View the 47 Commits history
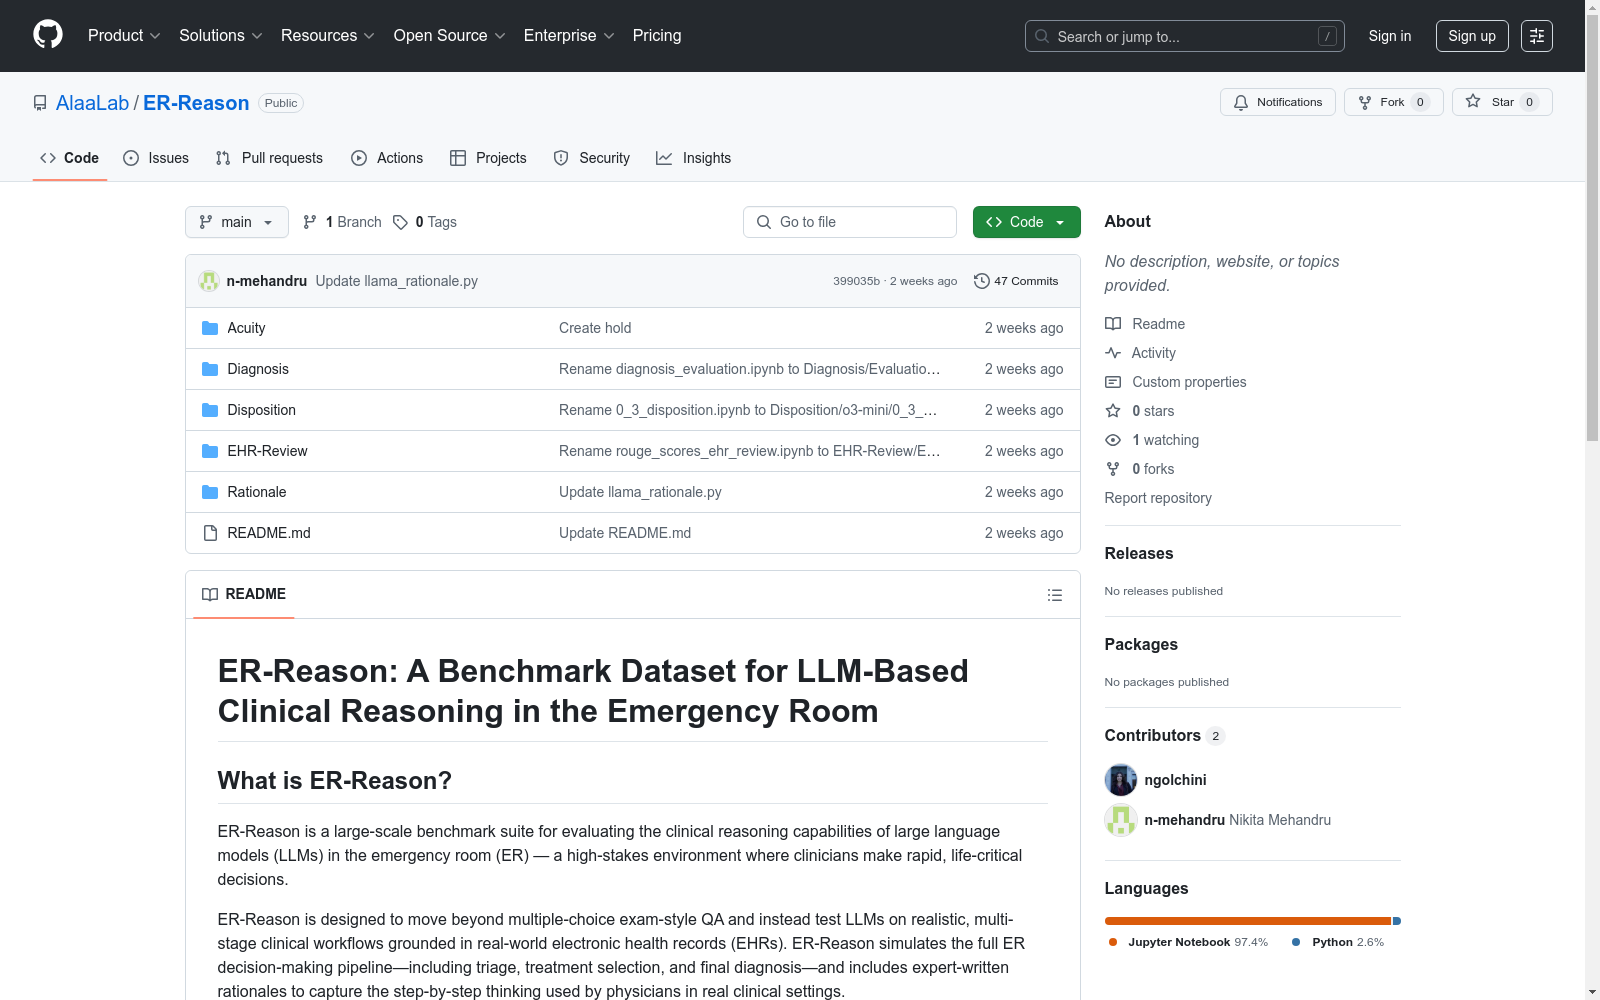Image resolution: width=1600 pixels, height=1000 pixels. 1016,281
